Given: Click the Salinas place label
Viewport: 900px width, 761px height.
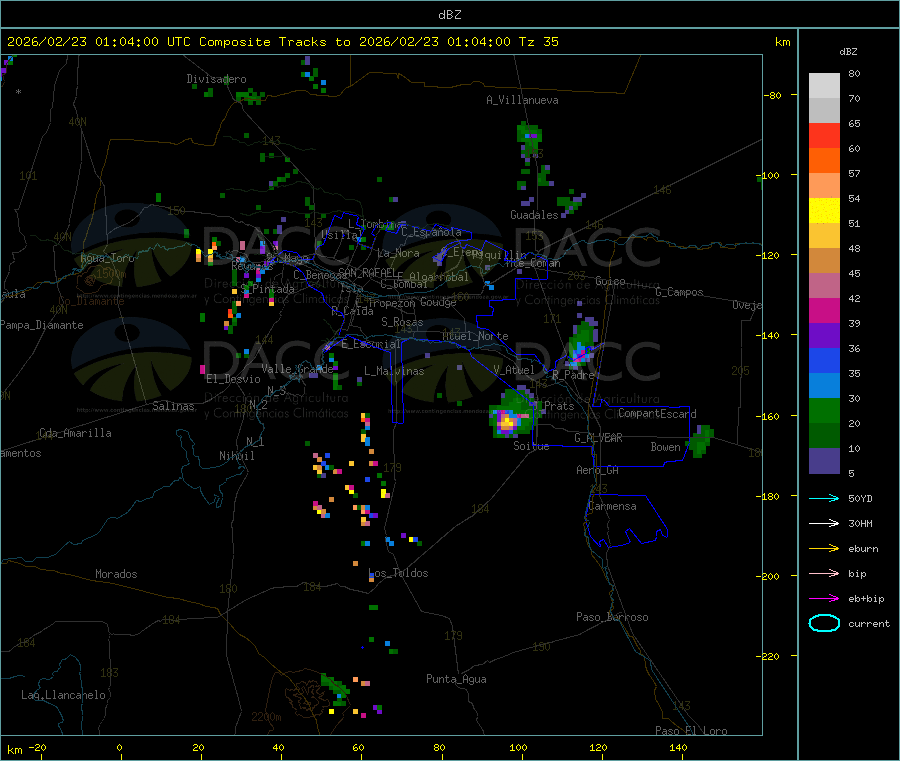Looking at the screenshot, I should 173,406.
